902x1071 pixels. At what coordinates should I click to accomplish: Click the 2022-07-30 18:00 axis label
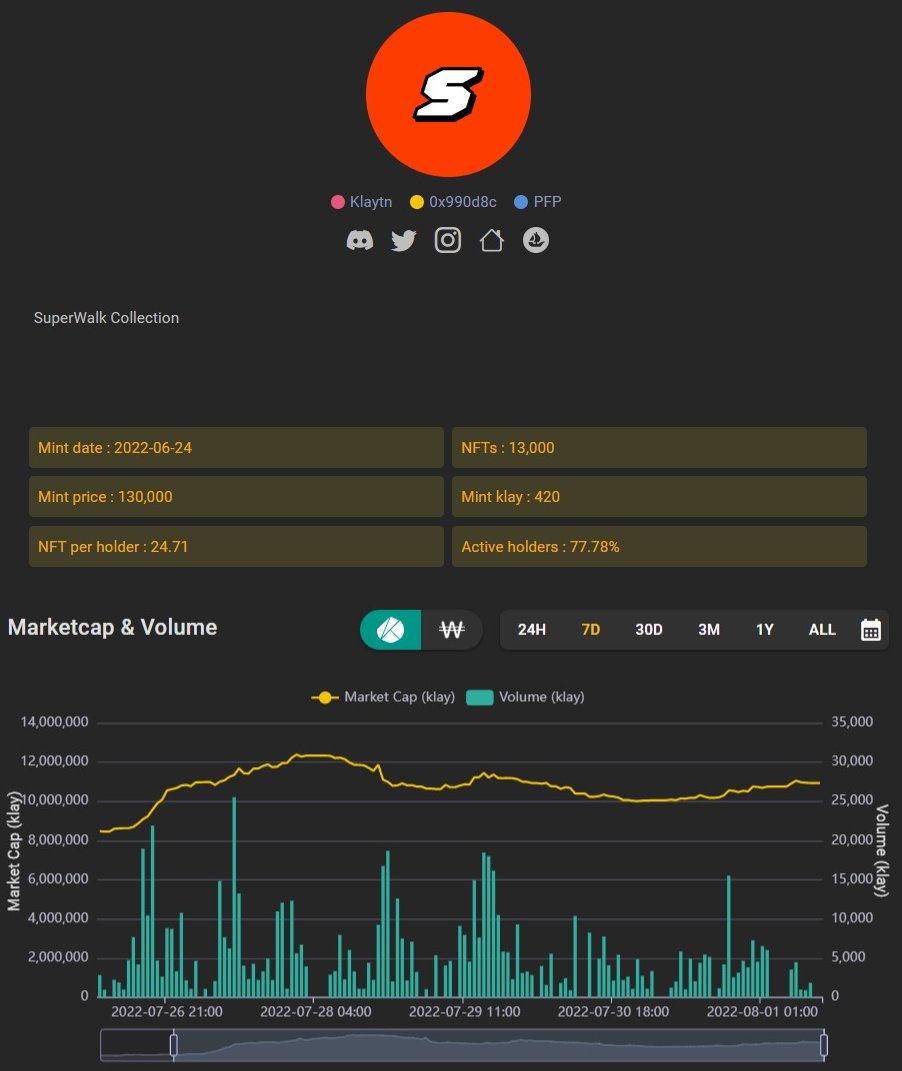coord(613,1012)
